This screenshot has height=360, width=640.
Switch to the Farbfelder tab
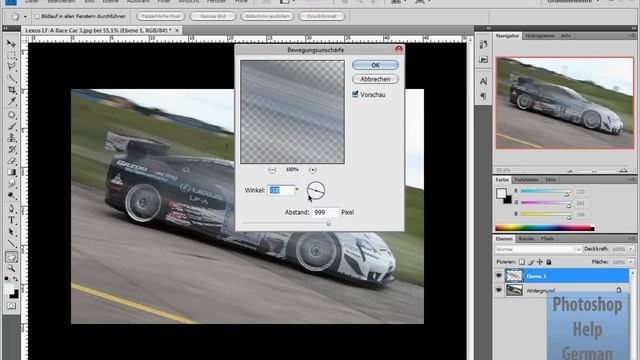point(527,180)
